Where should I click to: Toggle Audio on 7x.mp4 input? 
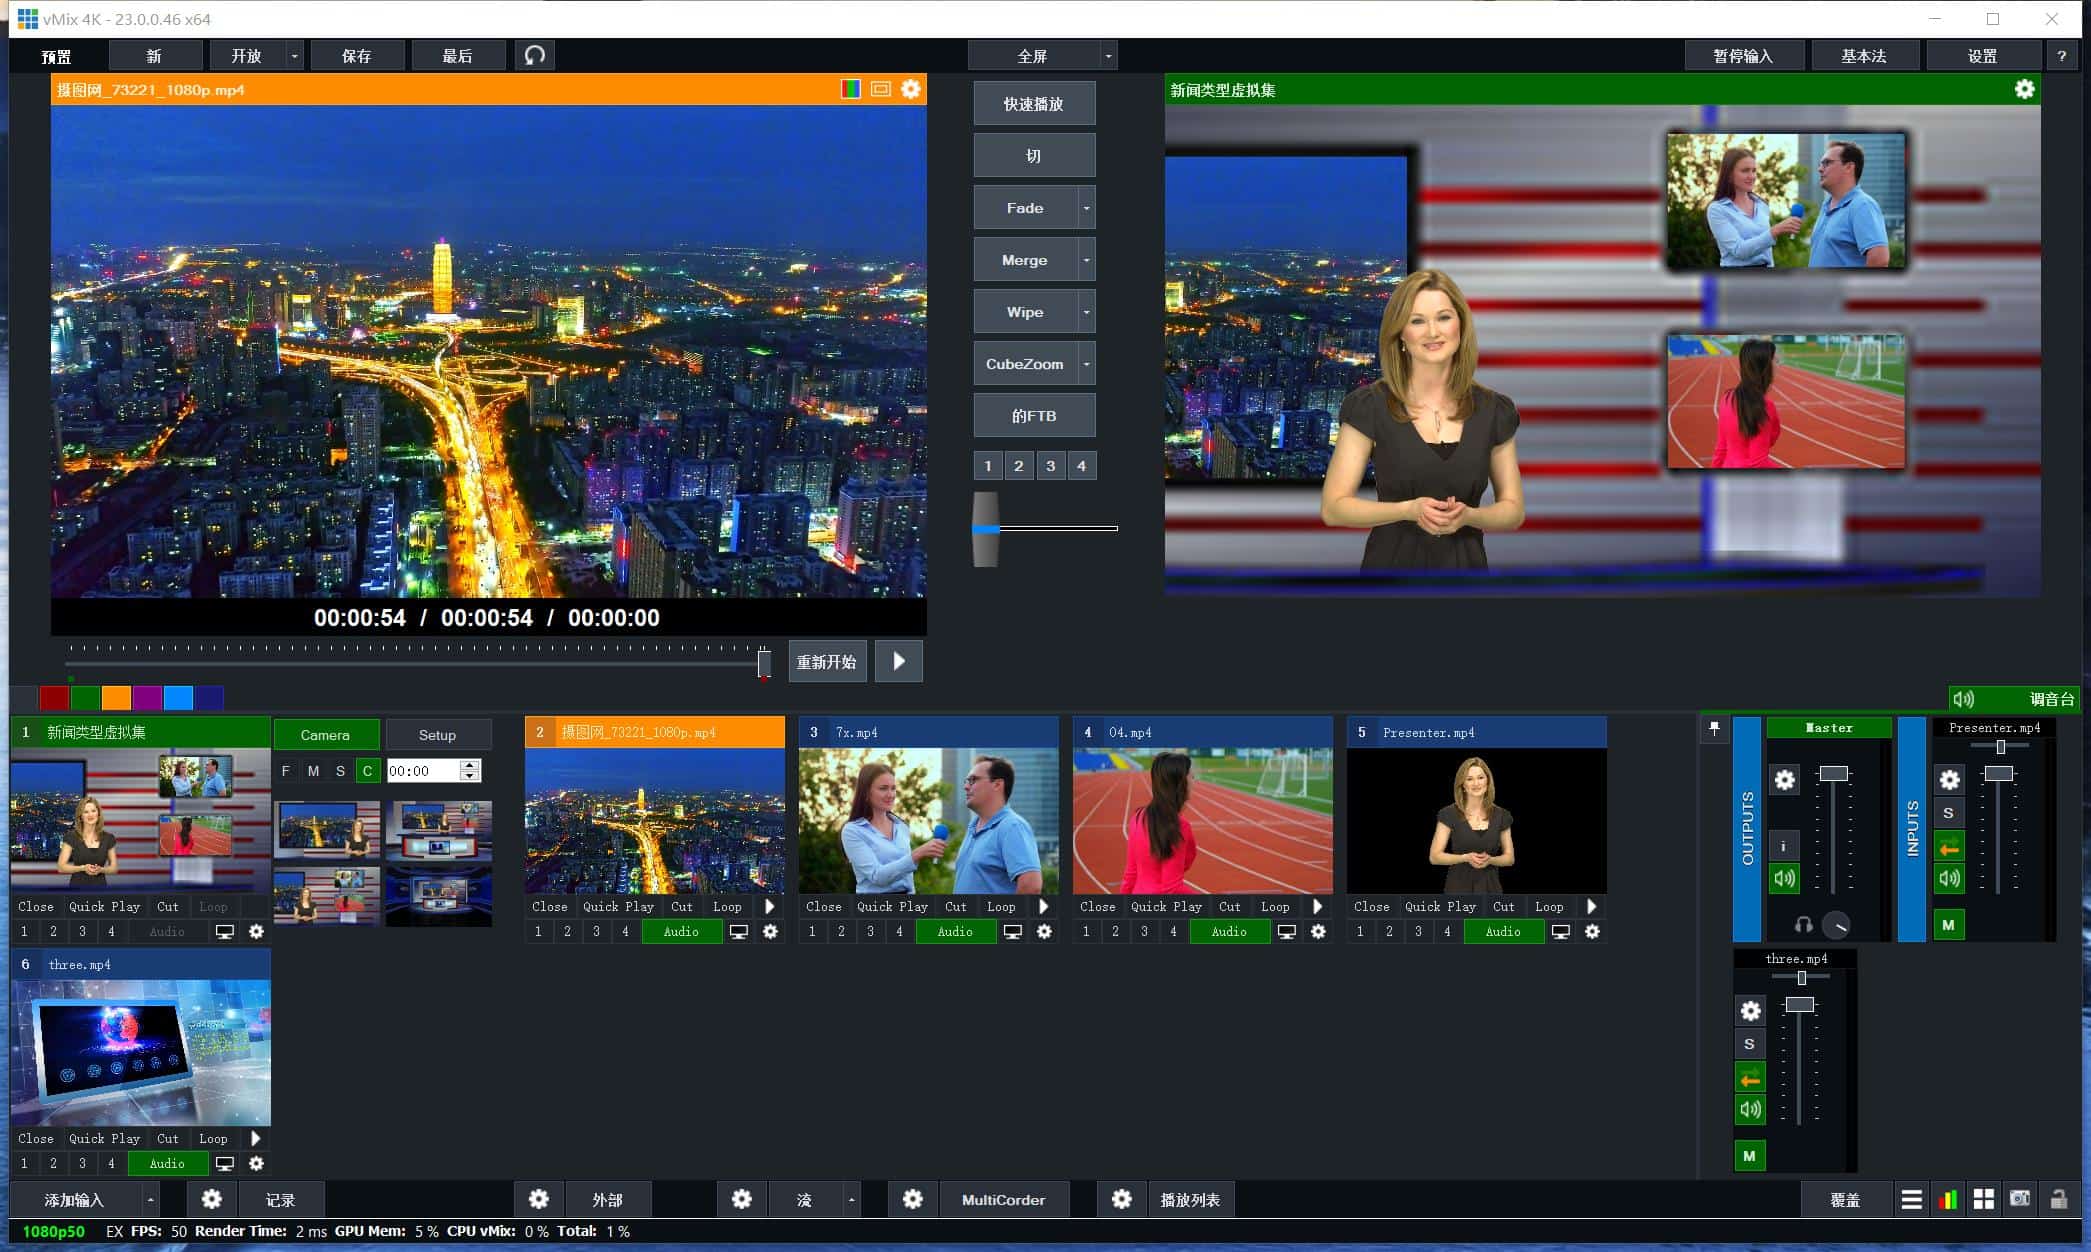pos(955,931)
